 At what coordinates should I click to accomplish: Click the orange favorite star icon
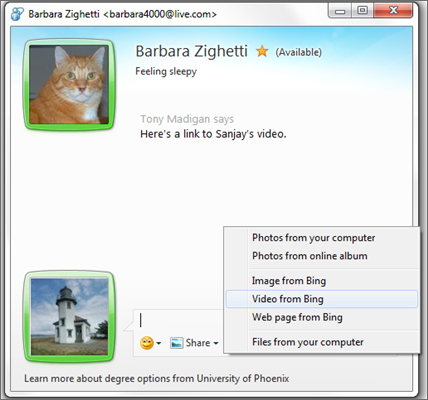[x=262, y=51]
